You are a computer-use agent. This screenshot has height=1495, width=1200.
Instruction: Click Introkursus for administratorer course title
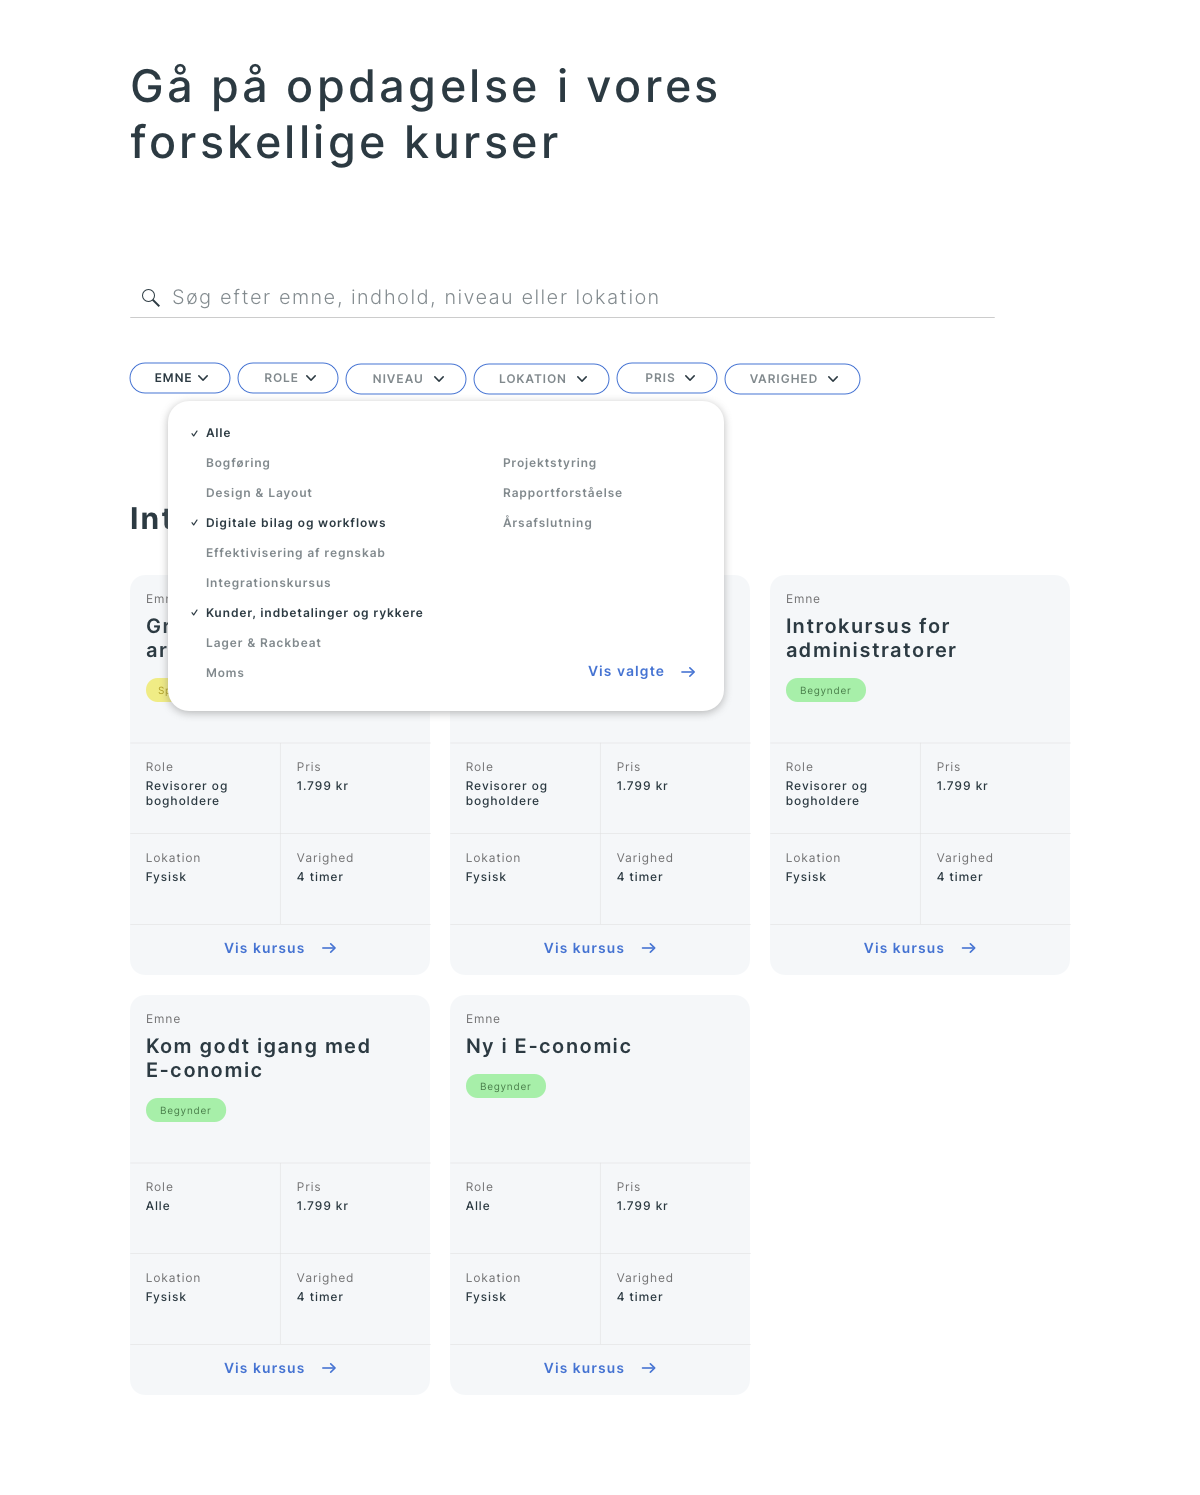tap(871, 638)
